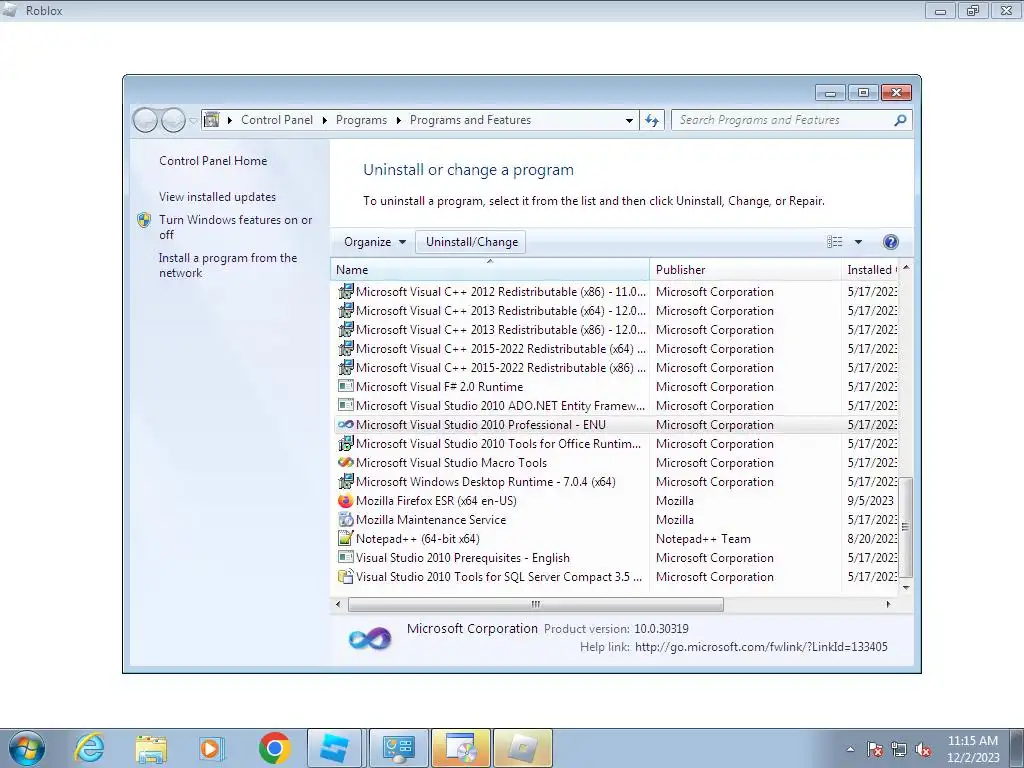Click the scroll down arrow of program list
Image resolution: width=1024 pixels, height=768 pixels.
(906, 587)
